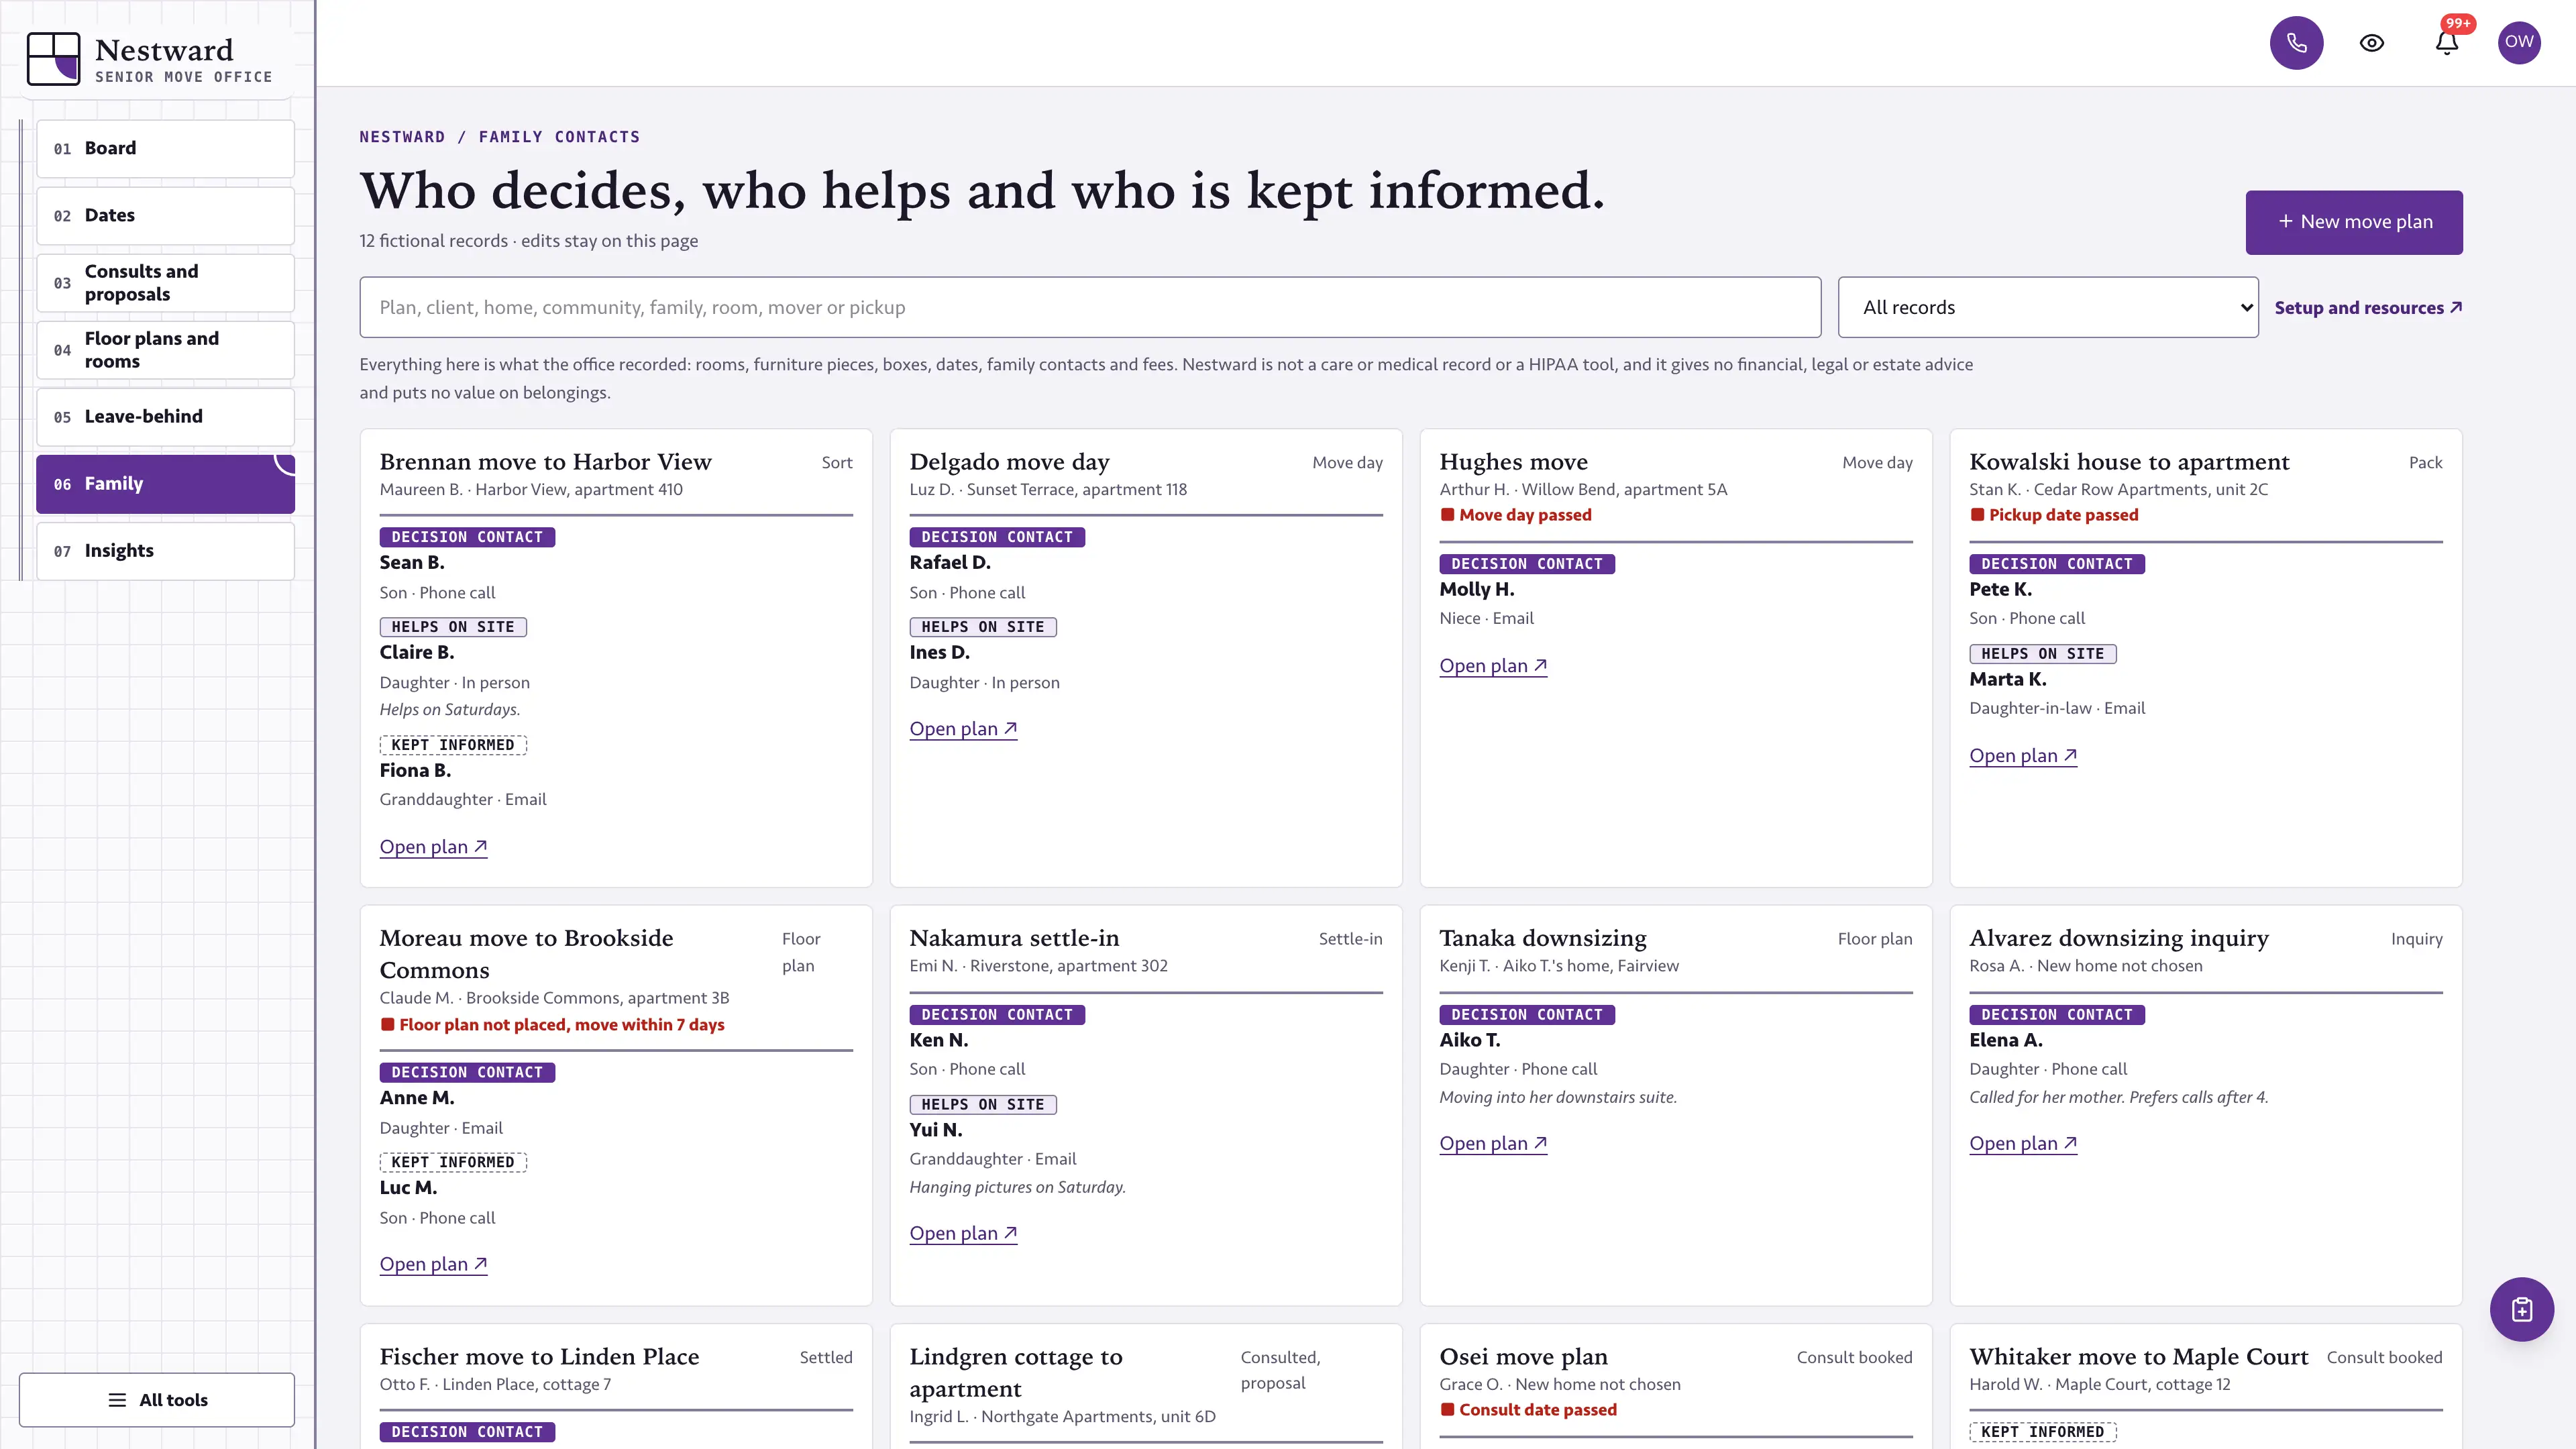Click the Nakamura settle-in card title
Viewport: 2576px width, 1449px height.
1014,938
